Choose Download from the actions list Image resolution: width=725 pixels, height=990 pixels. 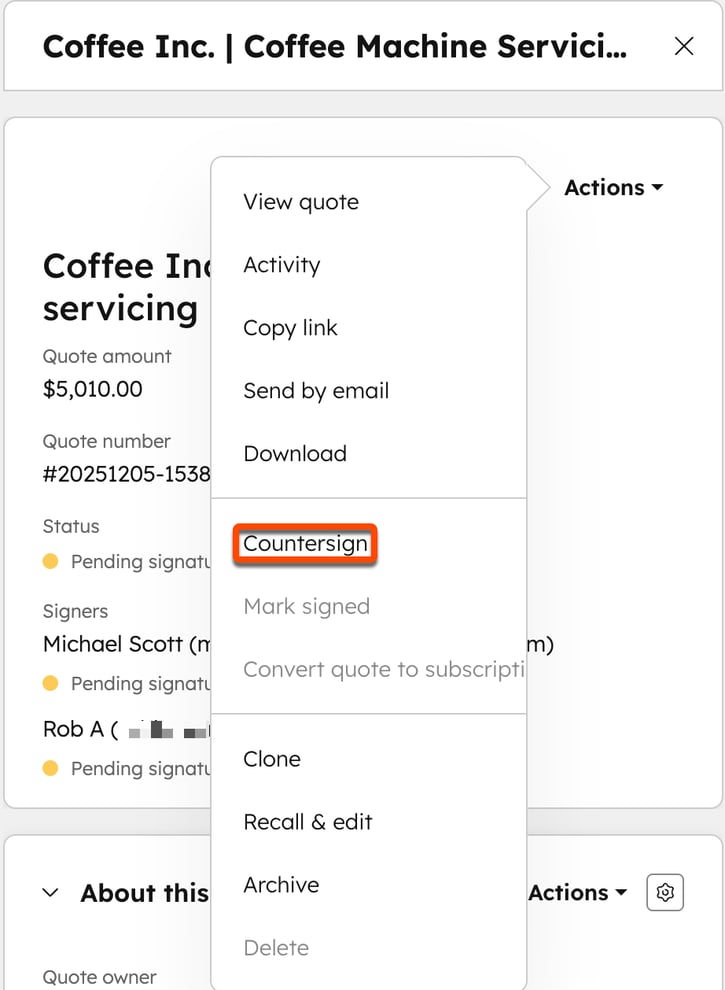[x=295, y=453]
